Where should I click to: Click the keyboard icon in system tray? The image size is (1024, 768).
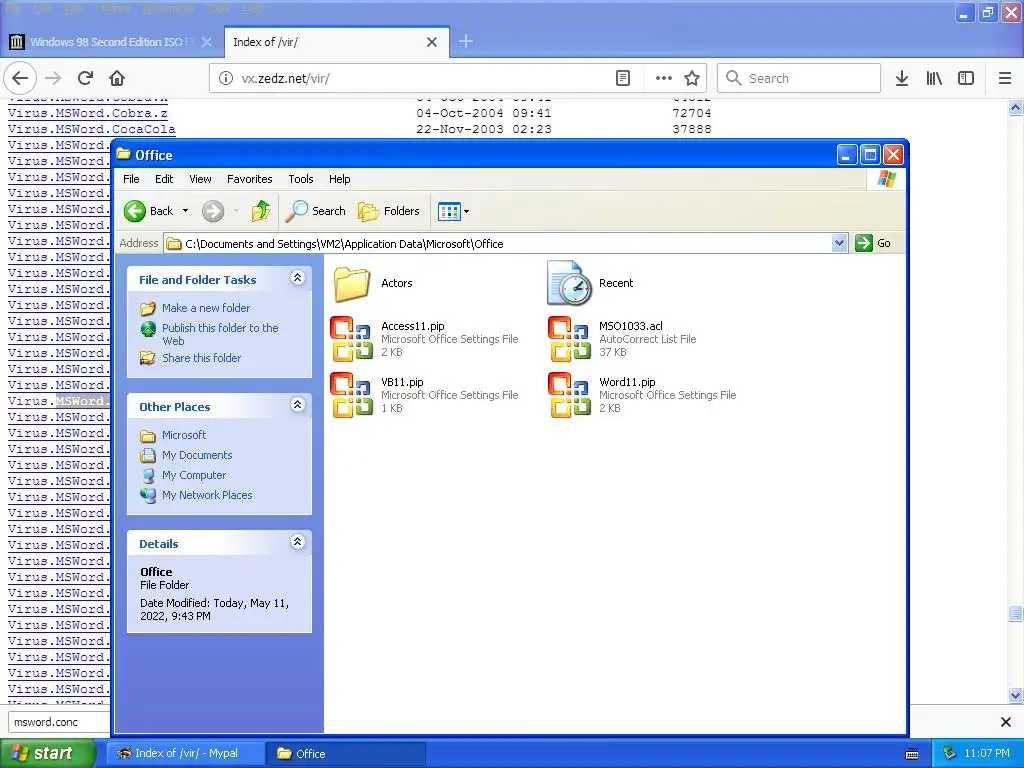tap(912, 754)
